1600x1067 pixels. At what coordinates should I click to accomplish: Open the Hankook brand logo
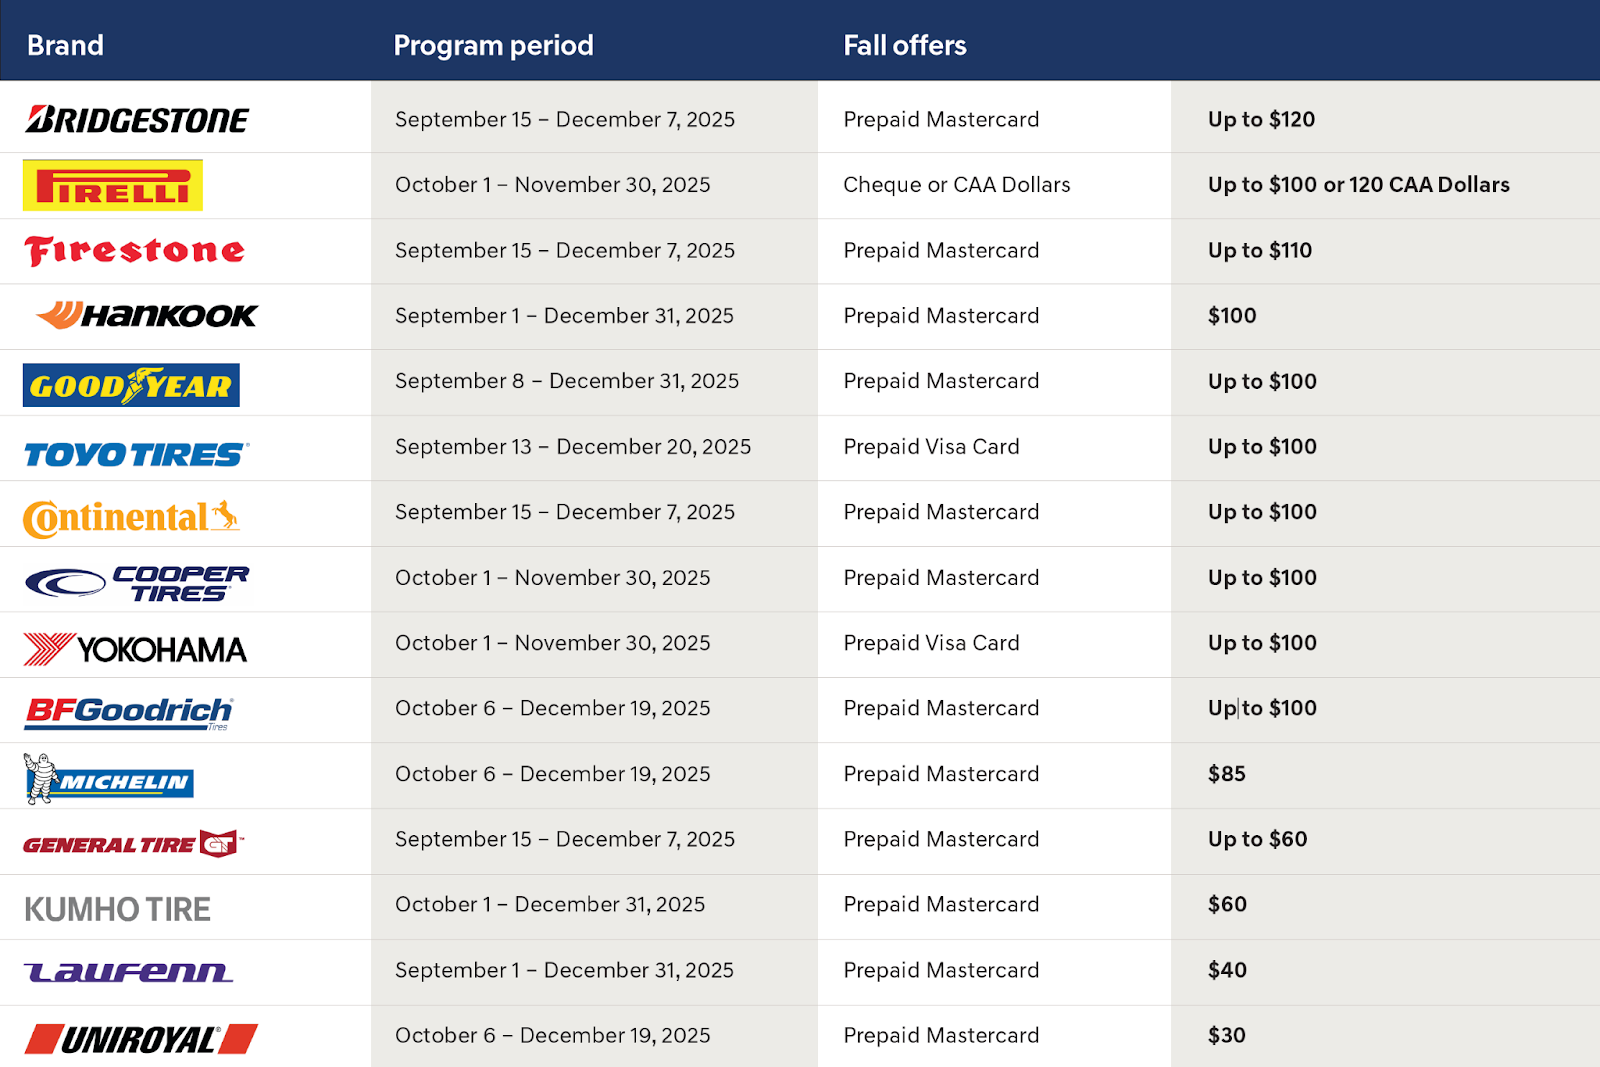tap(147, 316)
